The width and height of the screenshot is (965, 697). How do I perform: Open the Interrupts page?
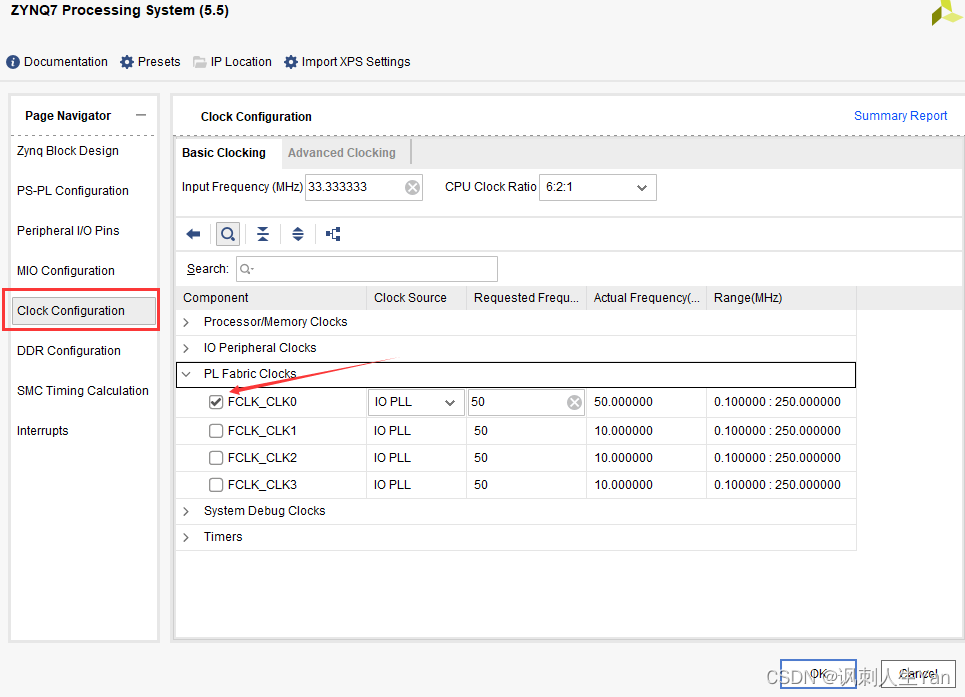(42, 431)
